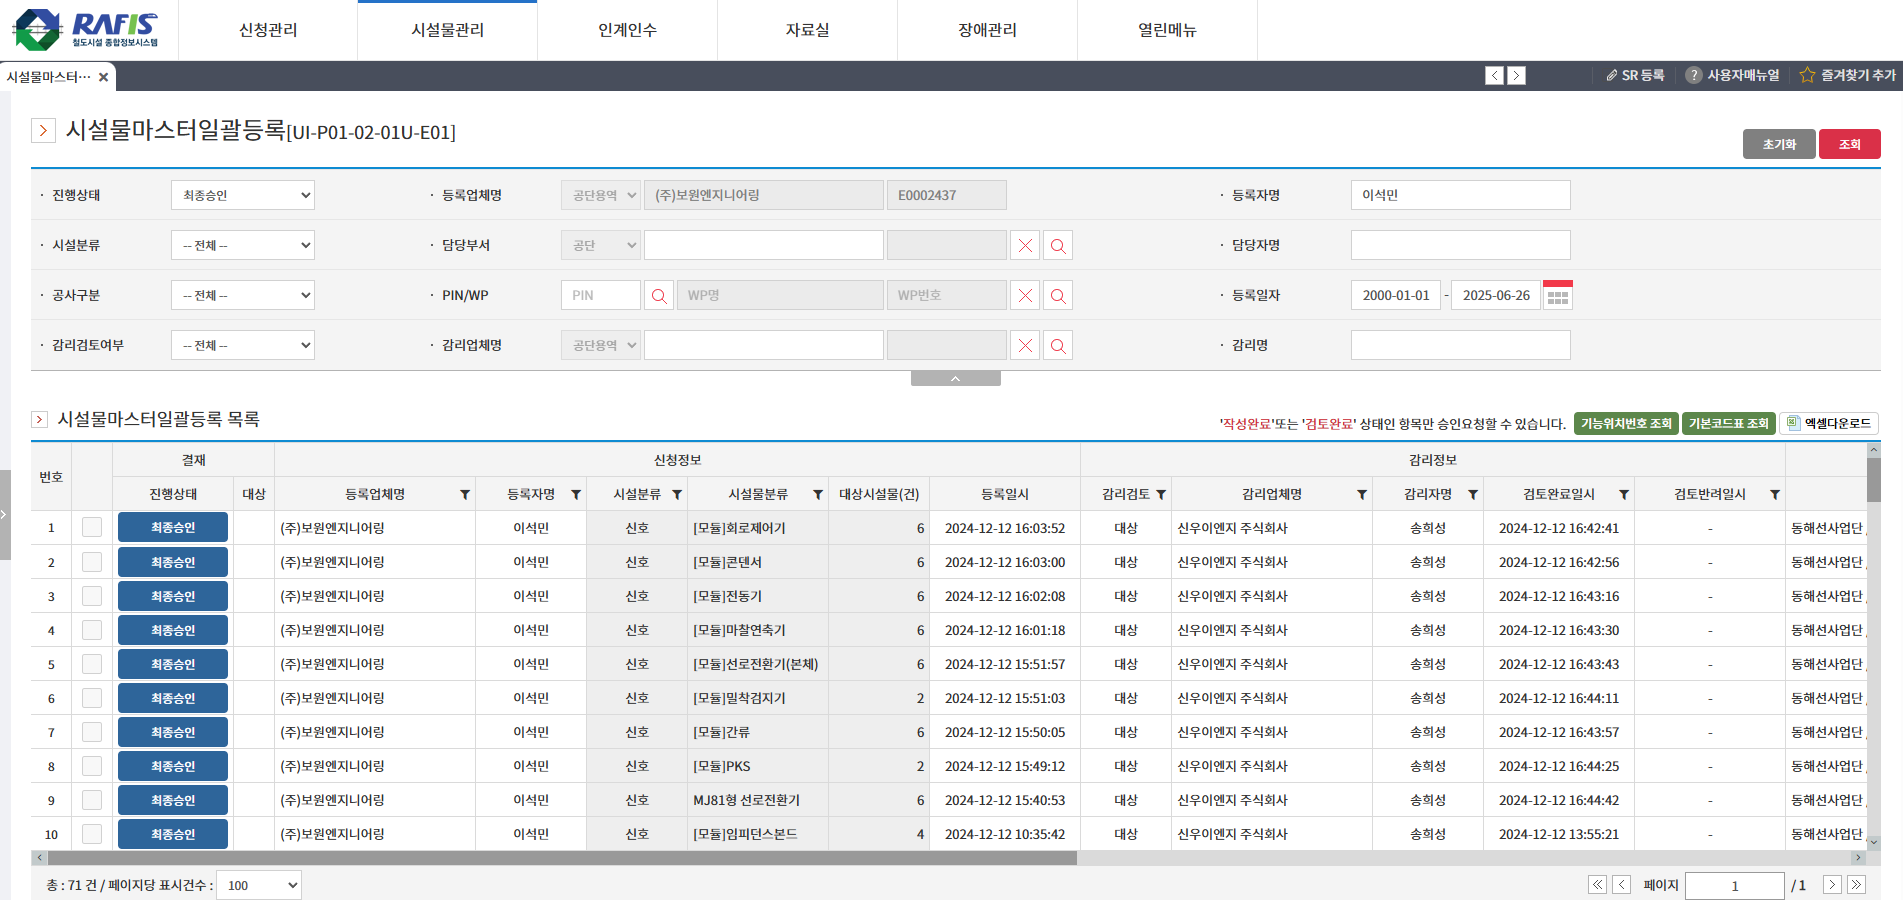Screen dimensions: 1903x900
Task: Search WP with magnifier icon
Action: (1058, 295)
